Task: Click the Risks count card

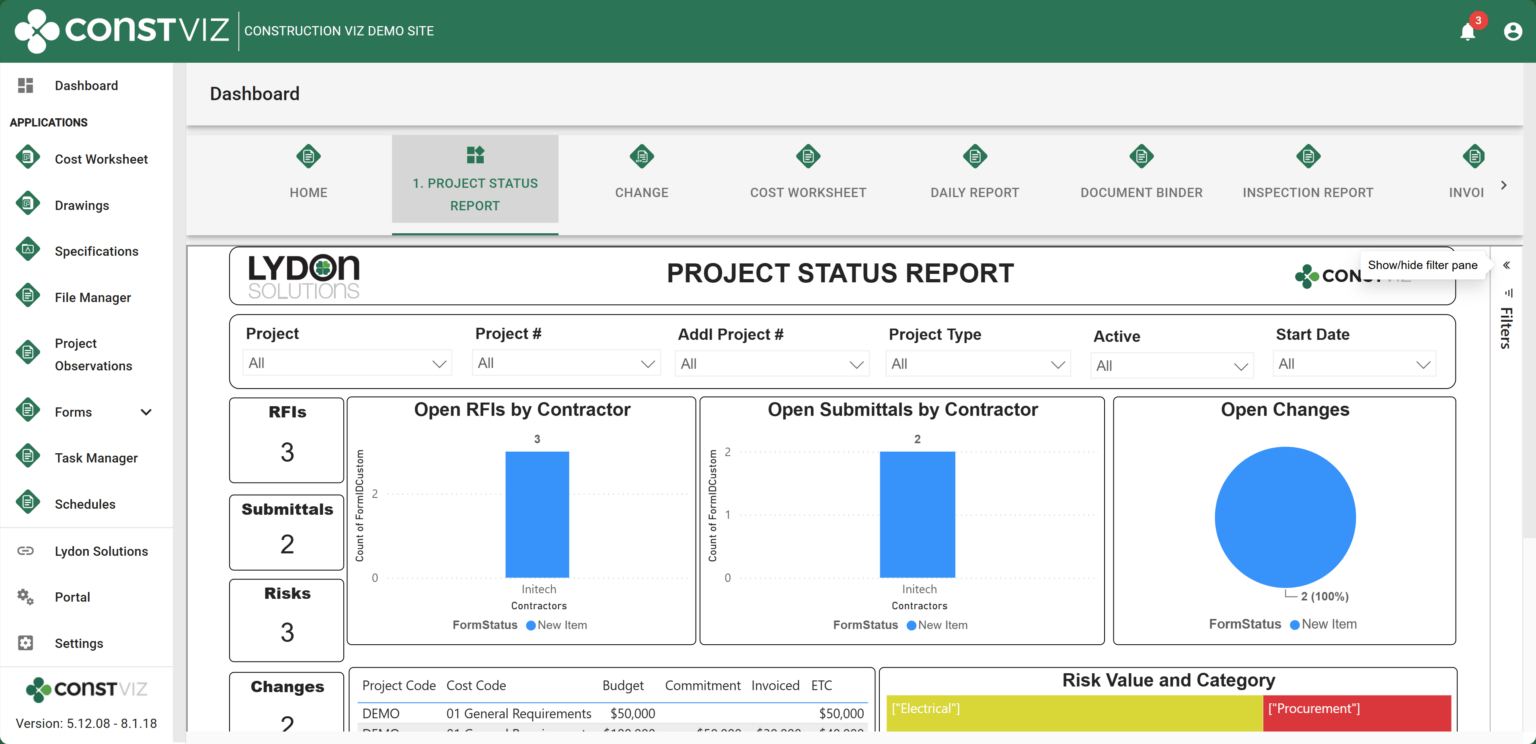Action: [x=287, y=620]
